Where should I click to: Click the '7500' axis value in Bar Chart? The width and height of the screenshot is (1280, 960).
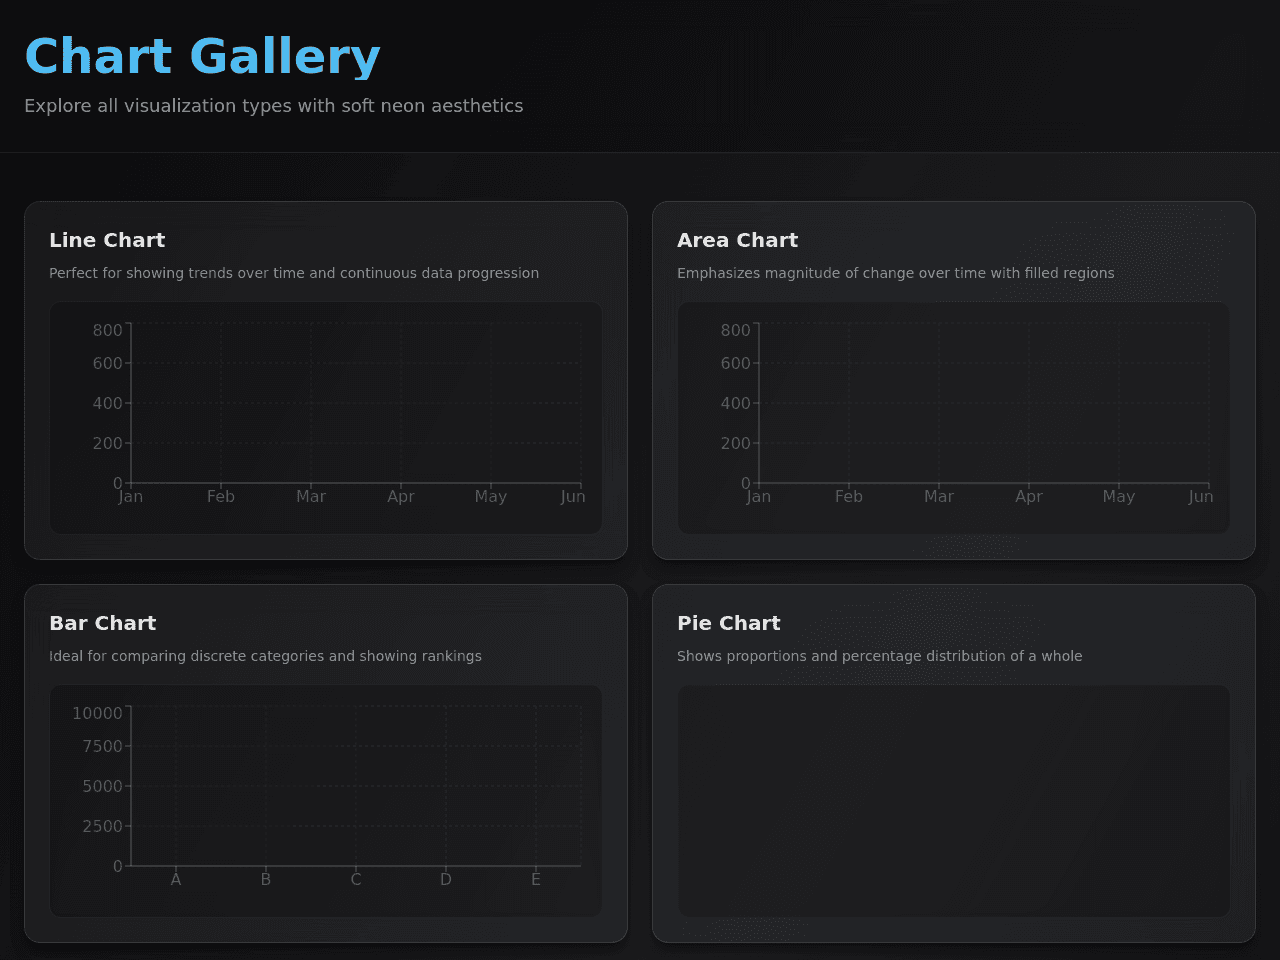click(102, 746)
